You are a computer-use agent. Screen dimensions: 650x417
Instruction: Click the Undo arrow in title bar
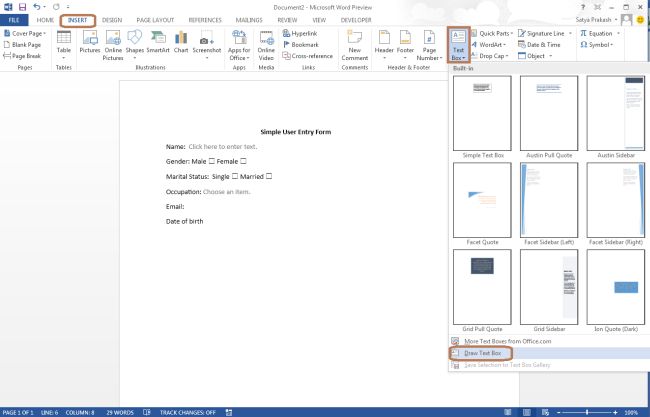tap(36, 7)
